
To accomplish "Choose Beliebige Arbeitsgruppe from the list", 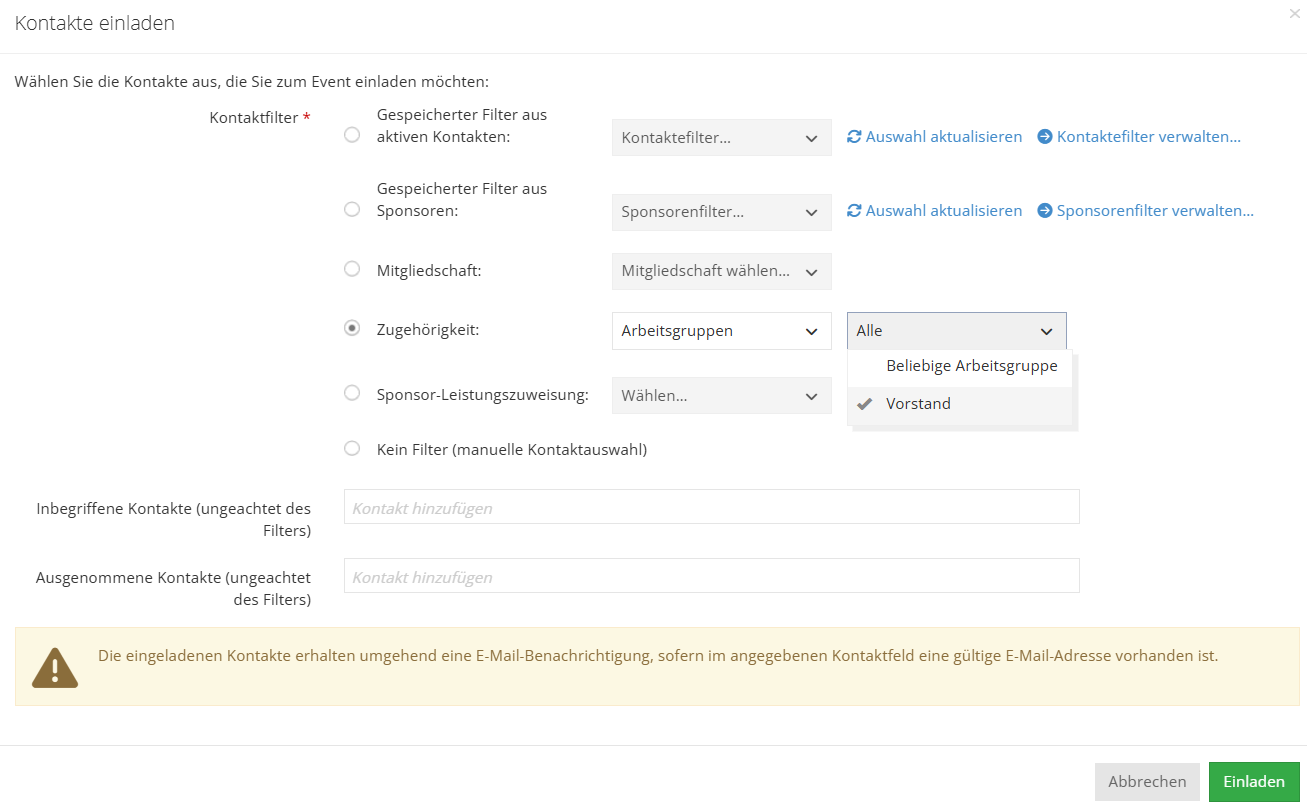I will click(x=971, y=366).
